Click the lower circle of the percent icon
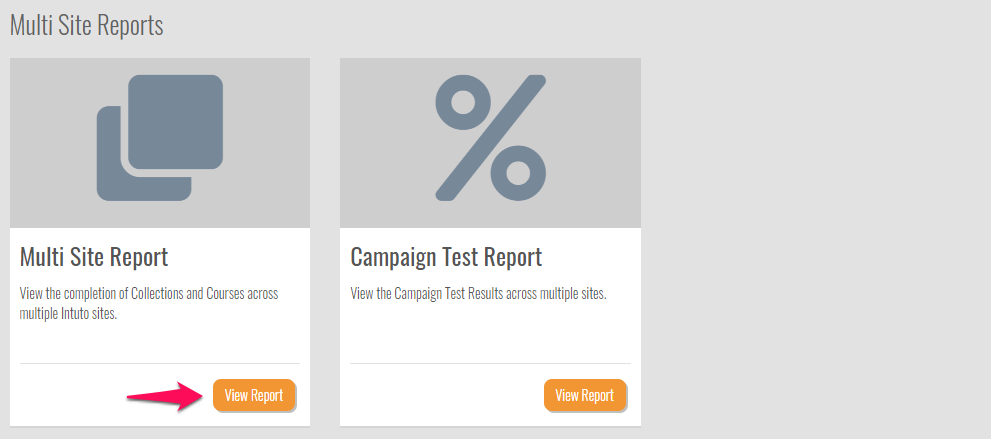991x439 pixels. (518, 171)
